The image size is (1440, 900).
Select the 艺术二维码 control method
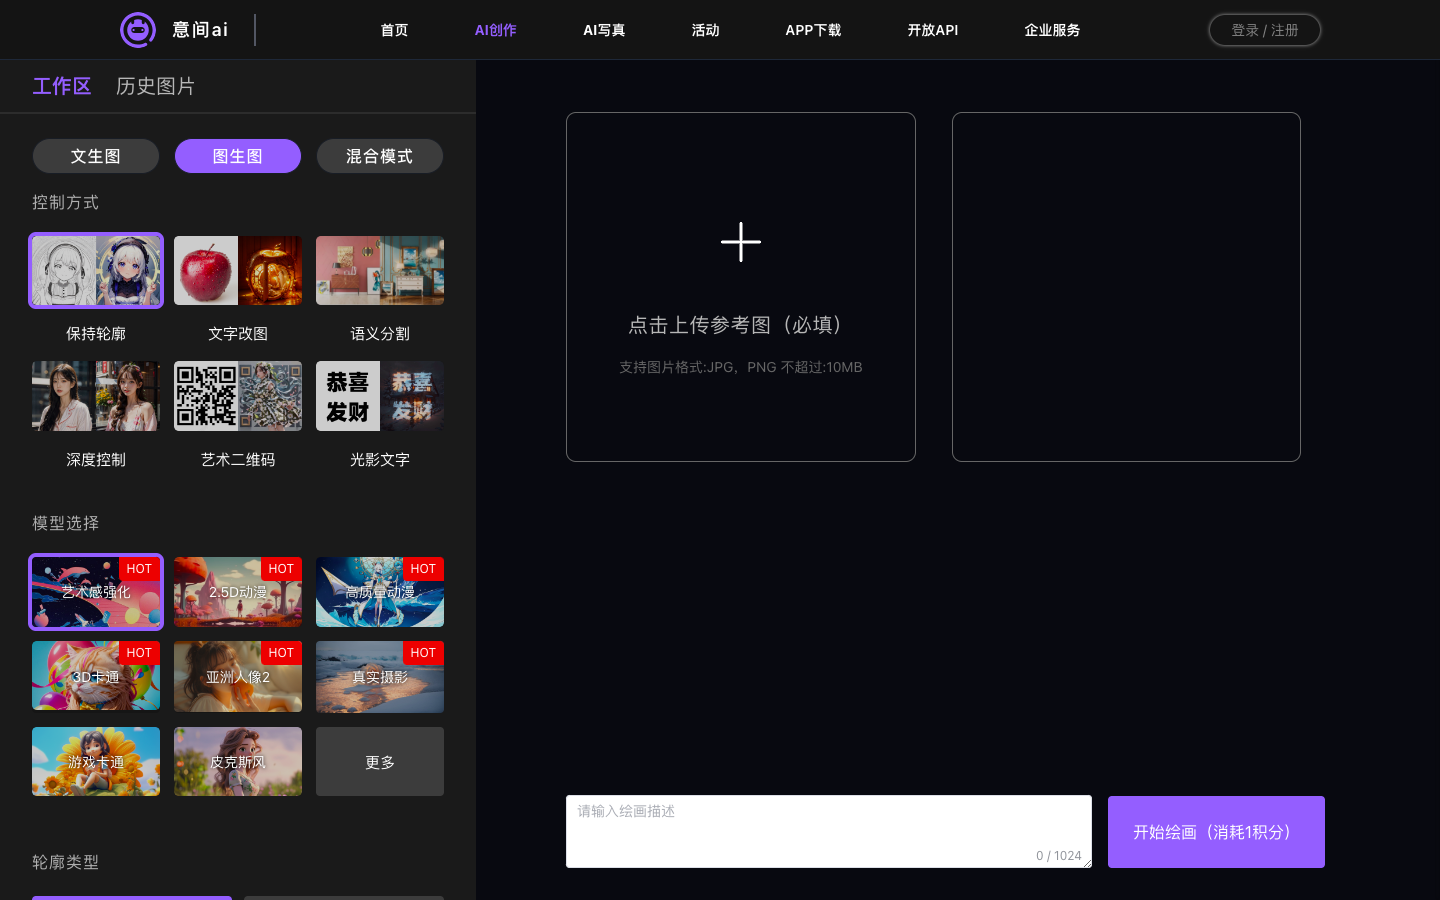point(237,396)
